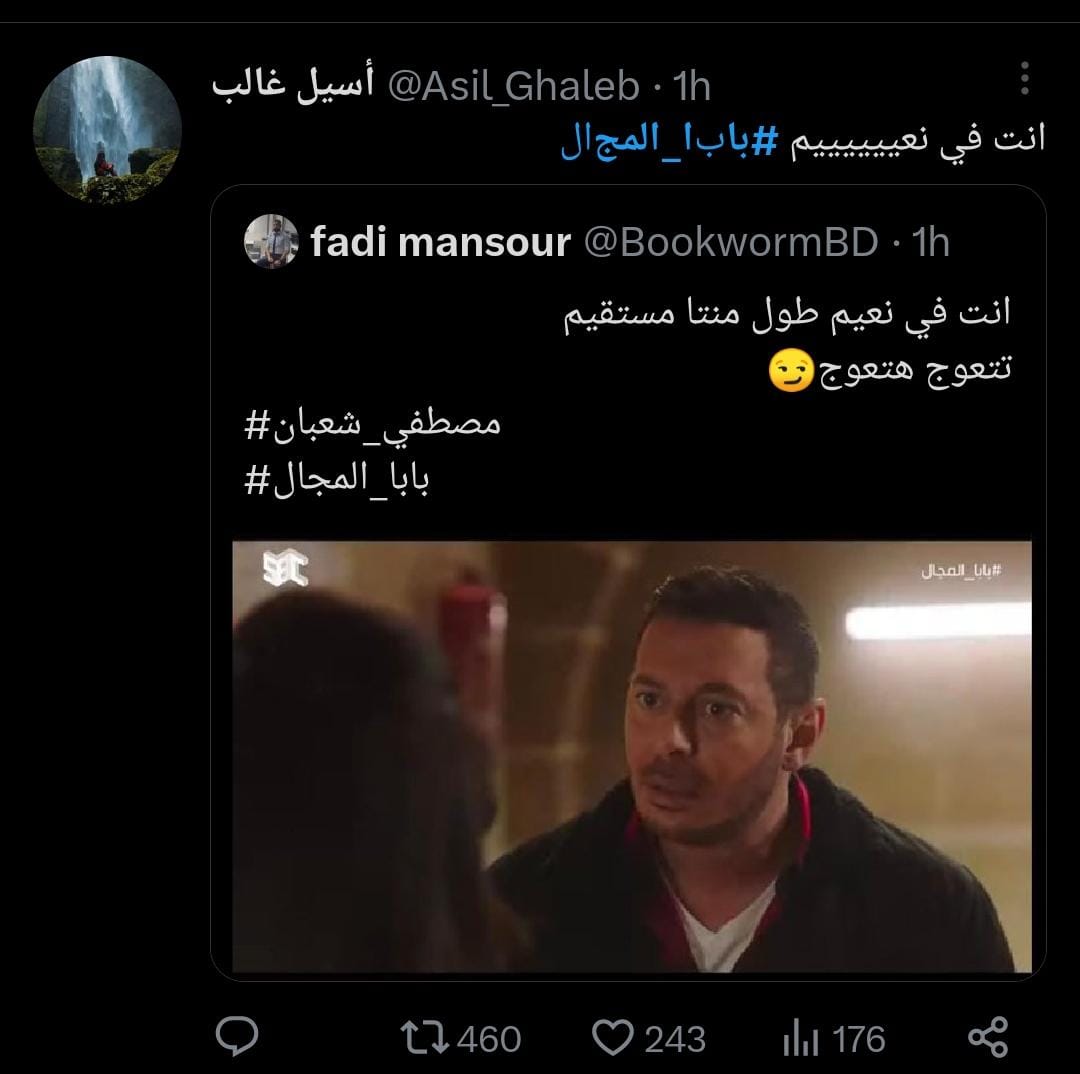This screenshot has width=1080, height=1074.
Task: Click the 460 retweet count
Action: click(x=489, y=1039)
